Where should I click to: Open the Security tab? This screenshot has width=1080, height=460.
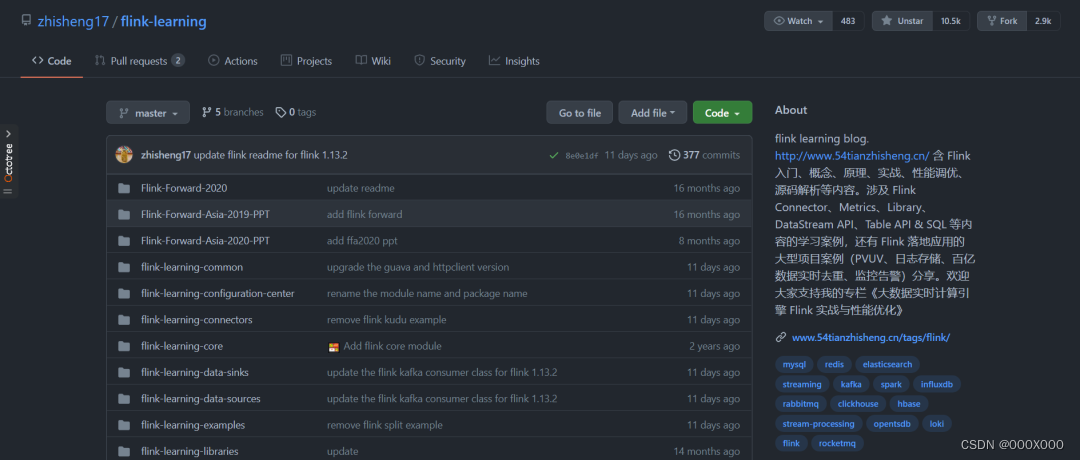pos(440,61)
